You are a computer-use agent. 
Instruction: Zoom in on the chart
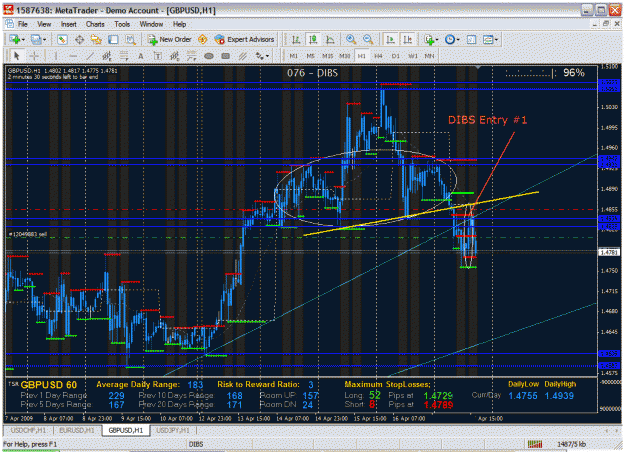[351, 39]
